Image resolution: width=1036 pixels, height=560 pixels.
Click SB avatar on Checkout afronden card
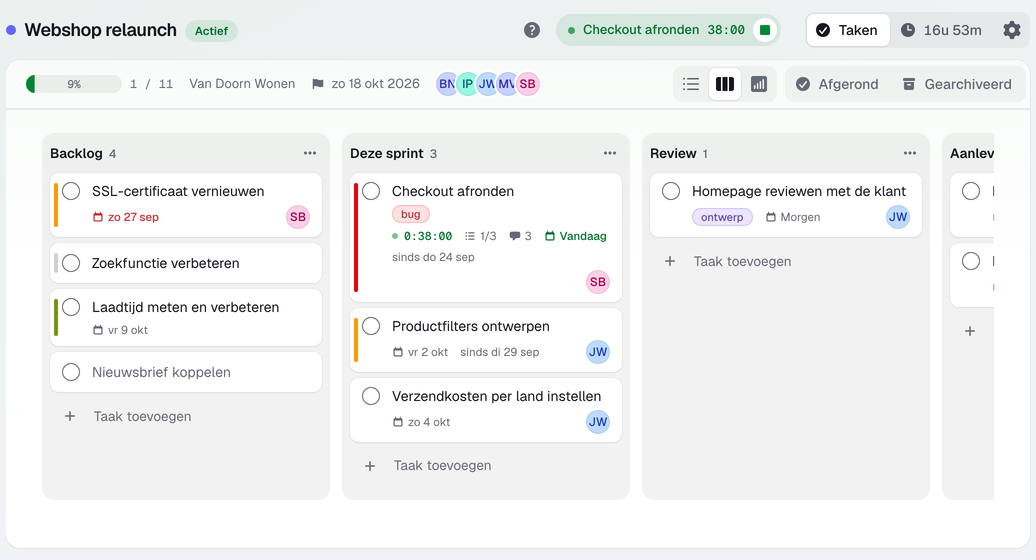tap(598, 282)
